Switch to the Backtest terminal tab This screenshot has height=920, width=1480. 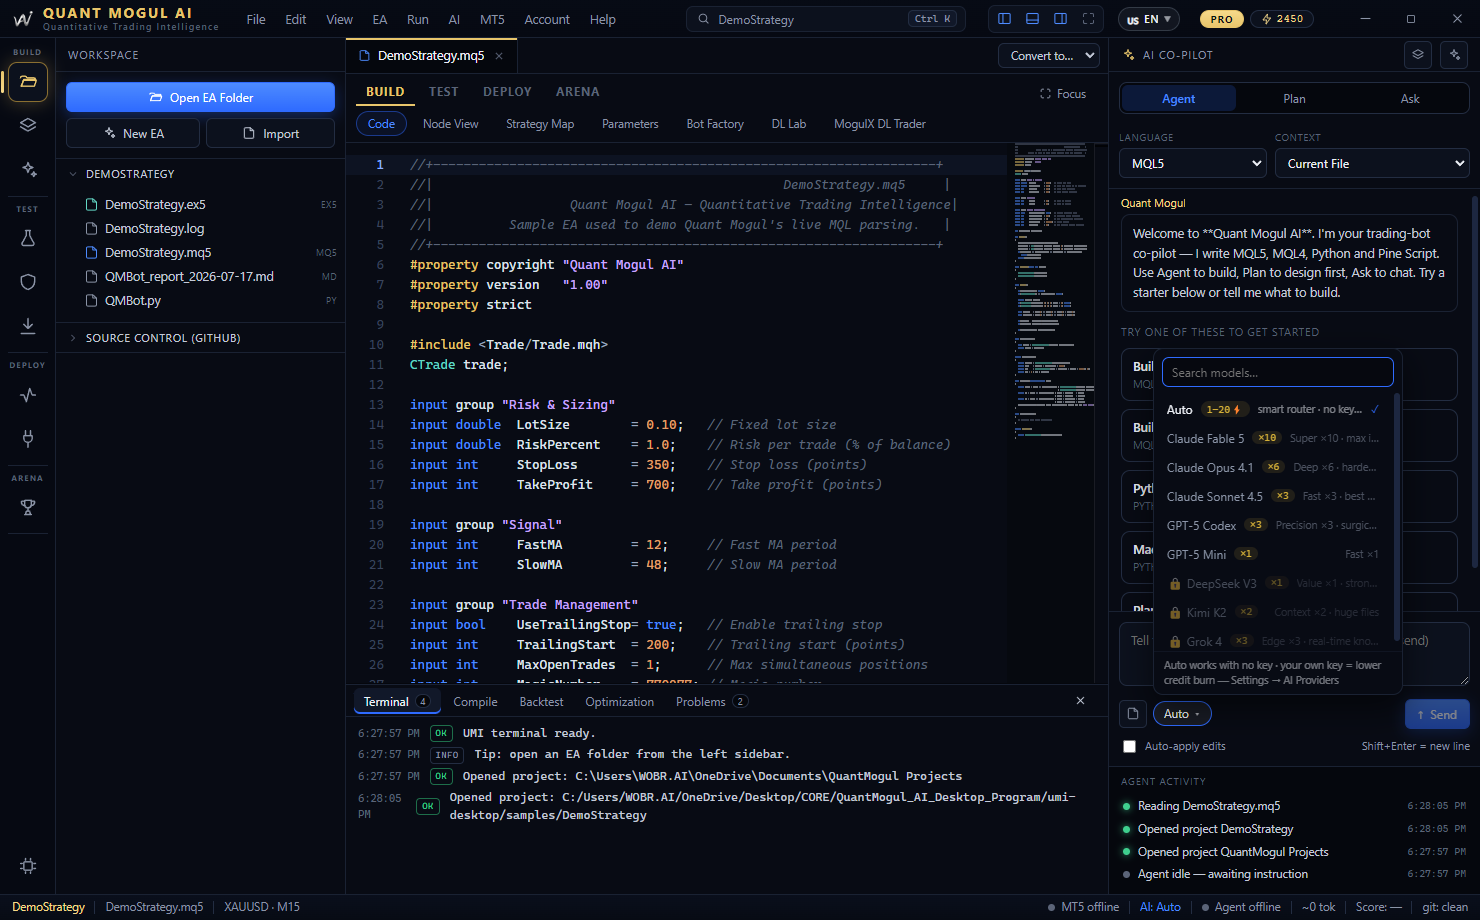541,702
